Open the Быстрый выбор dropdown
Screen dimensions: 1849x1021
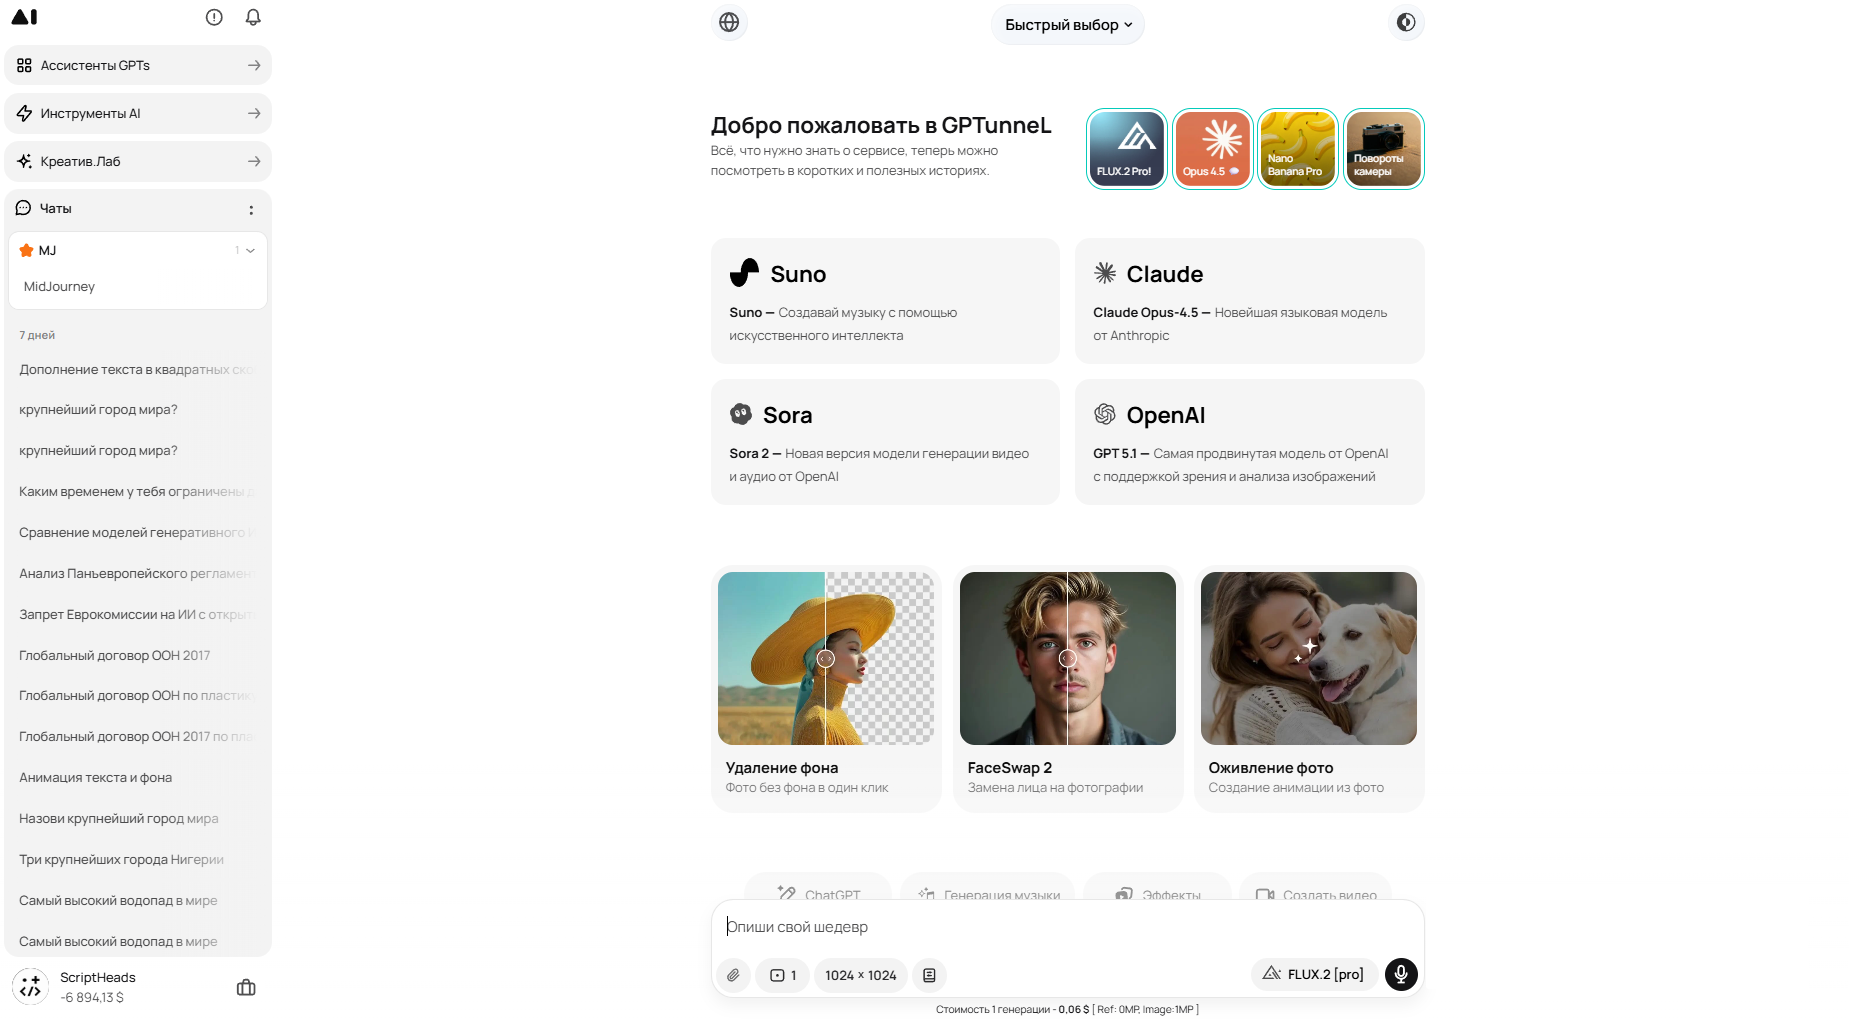[x=1067, y=25]
